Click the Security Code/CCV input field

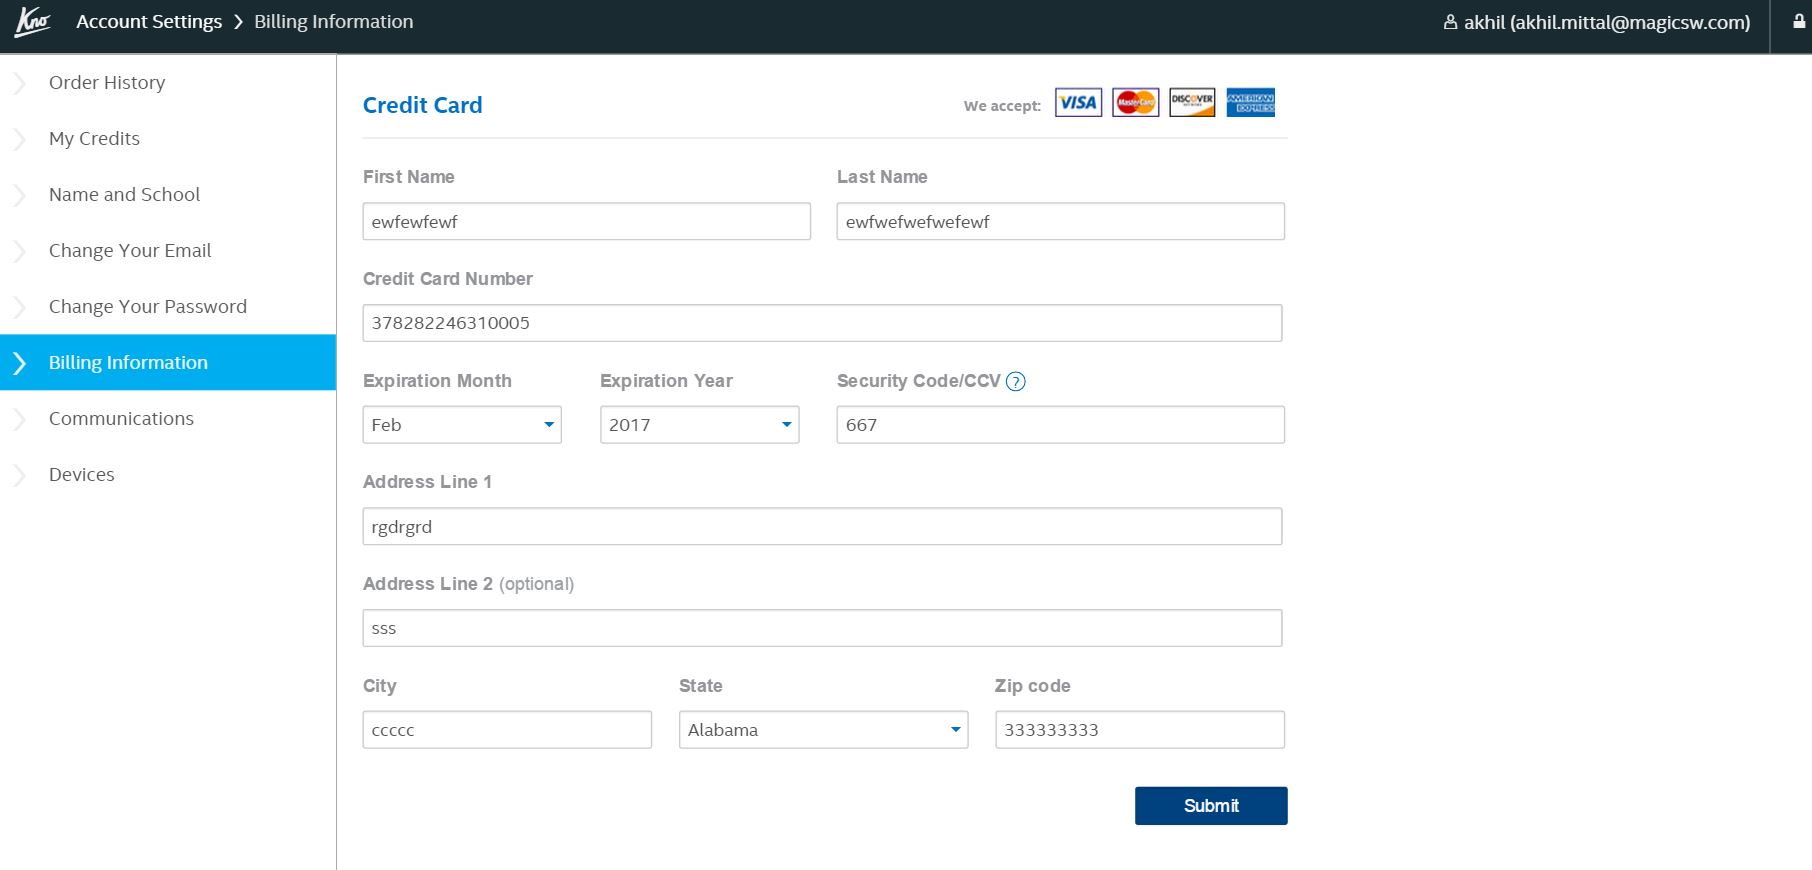tap(1061, 425)
